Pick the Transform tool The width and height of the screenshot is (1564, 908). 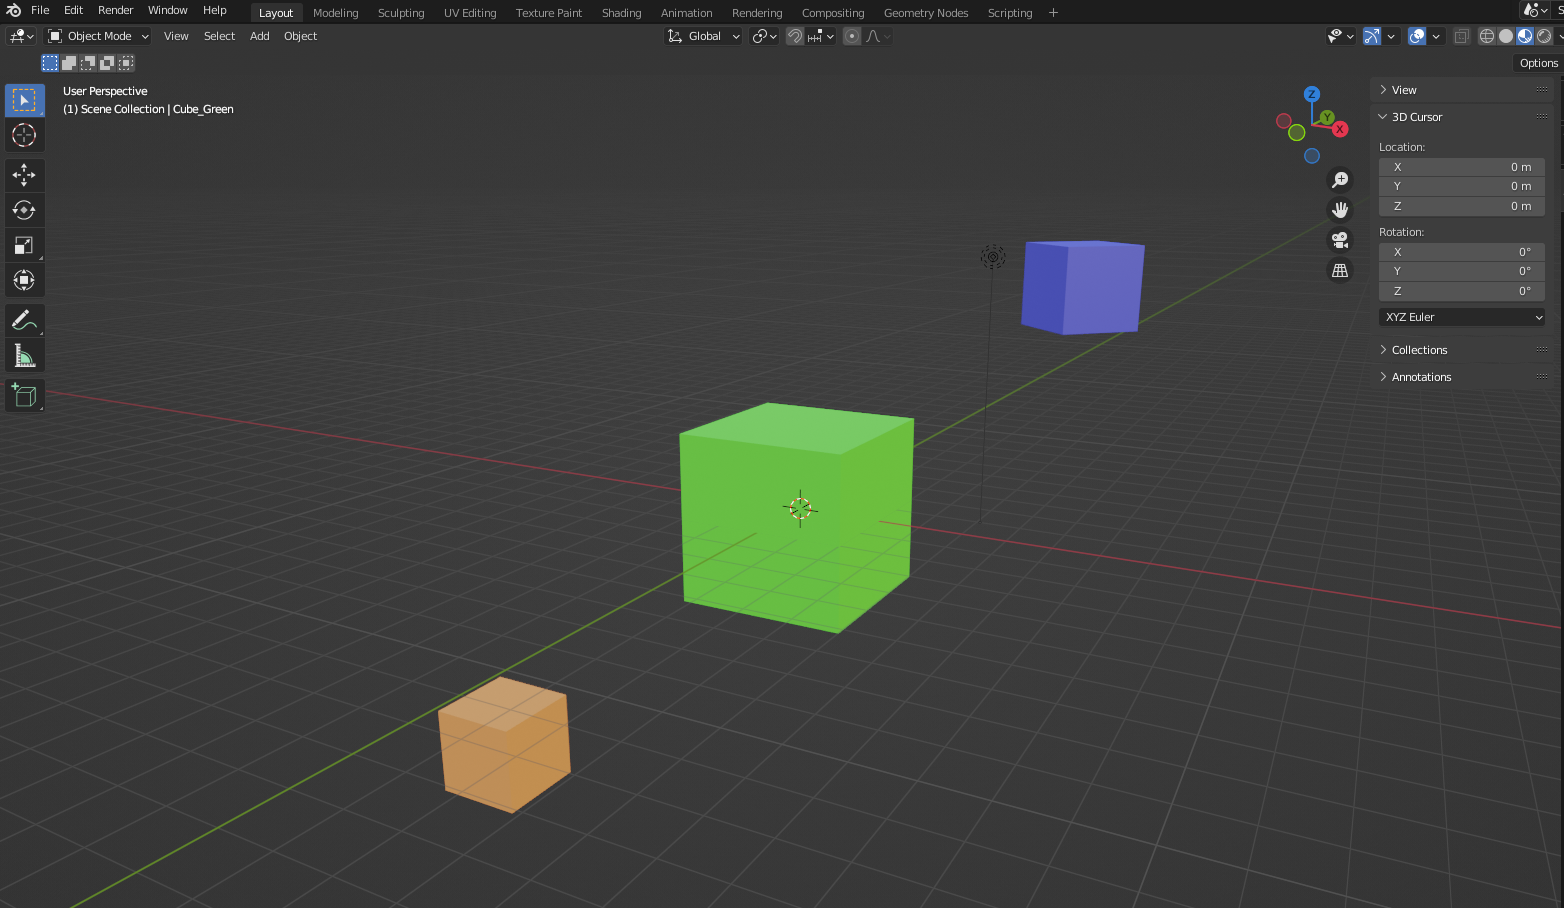click(24, 280)
